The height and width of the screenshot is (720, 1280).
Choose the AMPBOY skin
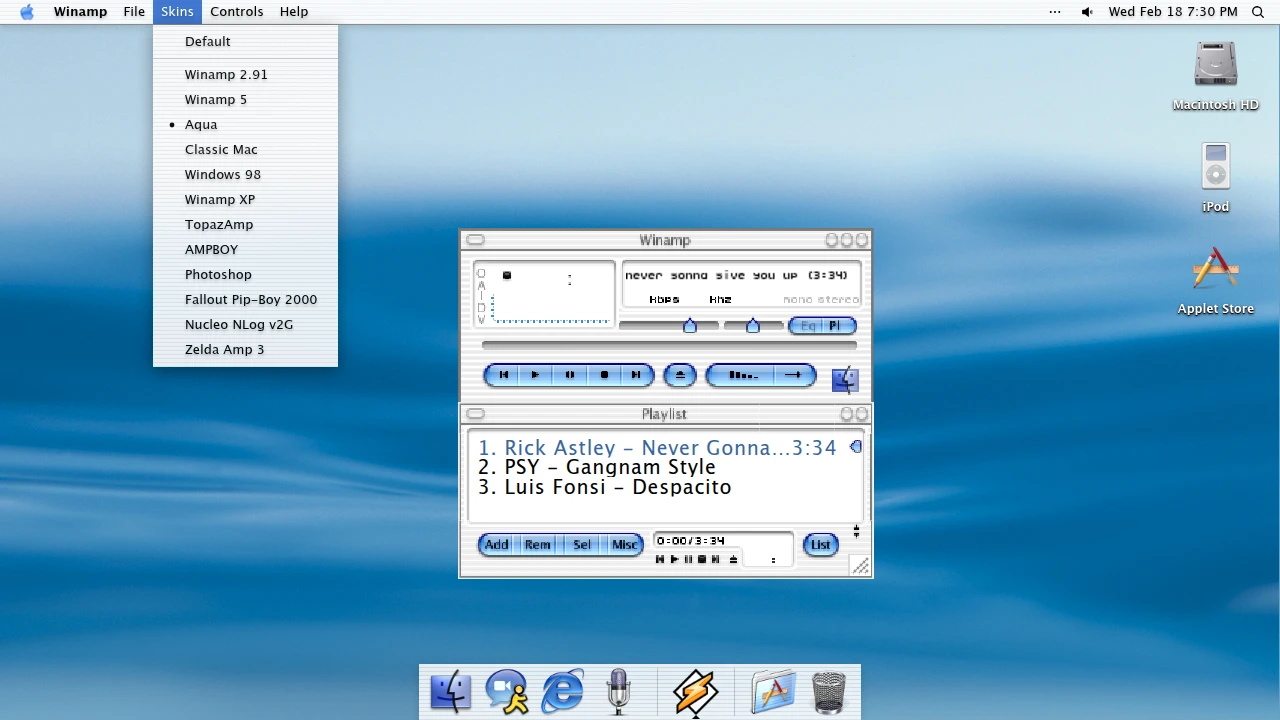tap(245, 249)
